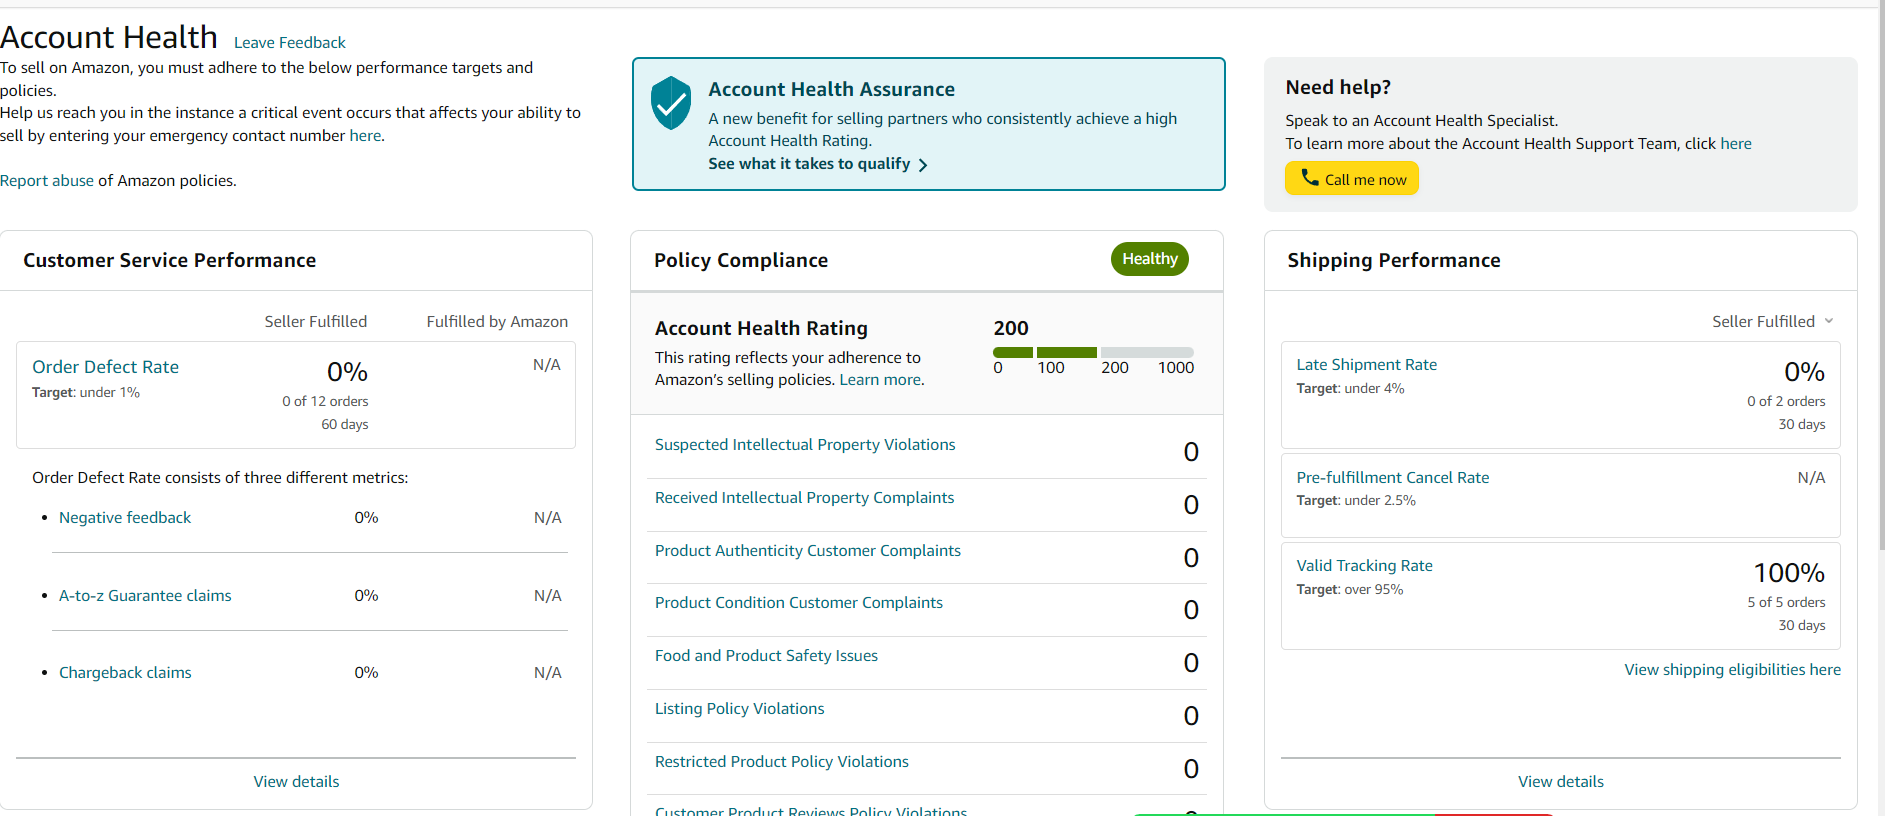Open Received Intellectual Property Complaints
Viewport: 1885px width, 816px height.
pos(804,498)
